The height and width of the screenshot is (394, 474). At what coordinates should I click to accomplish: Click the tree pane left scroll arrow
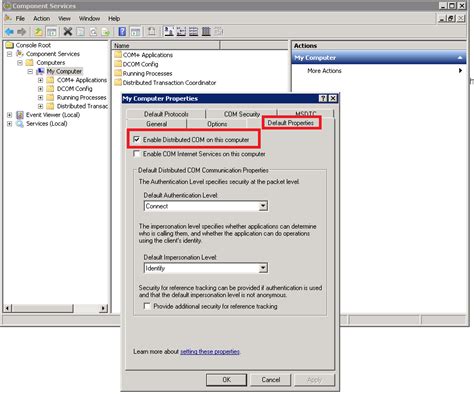click(x=7, y=308)
